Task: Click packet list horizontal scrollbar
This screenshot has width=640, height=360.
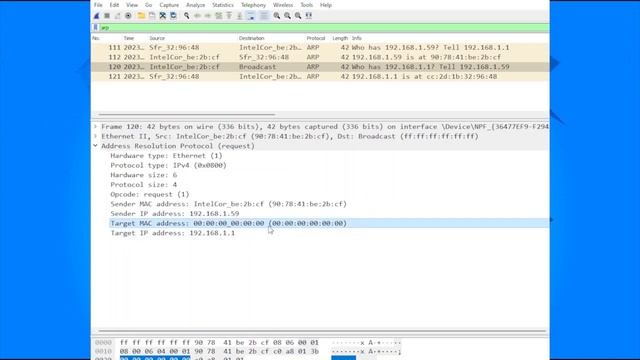Action: click(187, 115)
